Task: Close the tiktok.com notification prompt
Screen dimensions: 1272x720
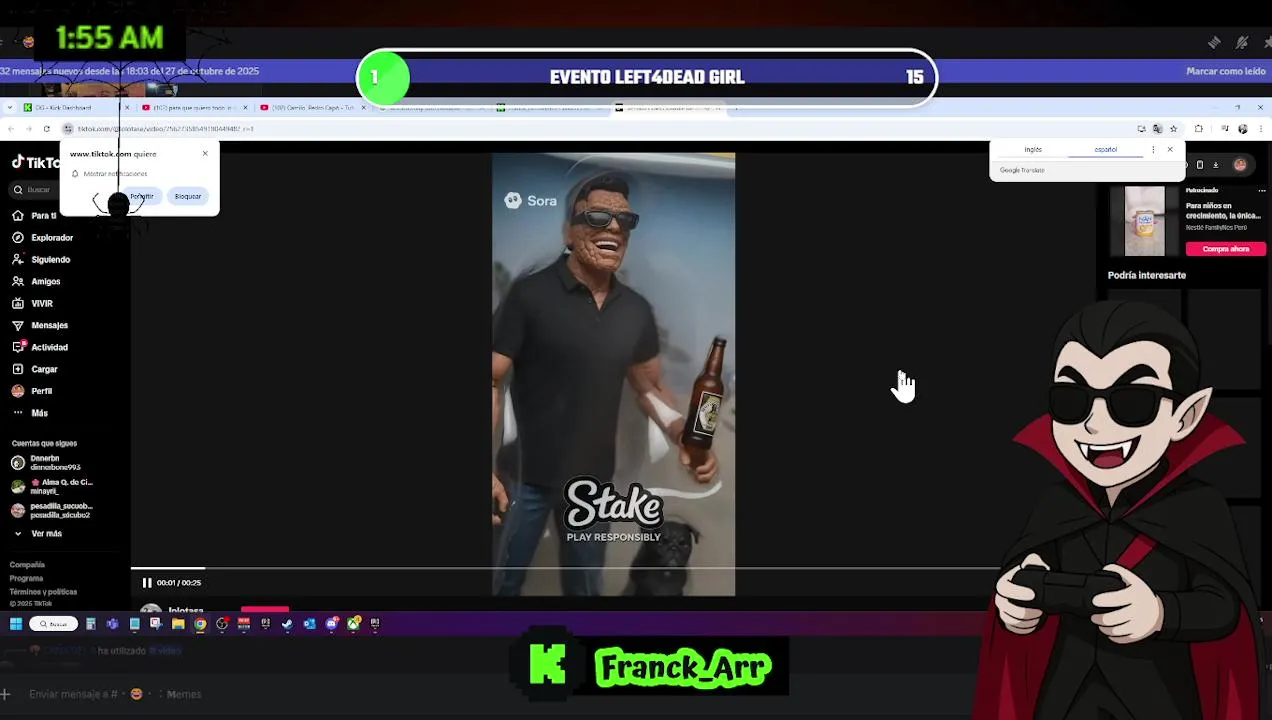Action: pos(205,153)
